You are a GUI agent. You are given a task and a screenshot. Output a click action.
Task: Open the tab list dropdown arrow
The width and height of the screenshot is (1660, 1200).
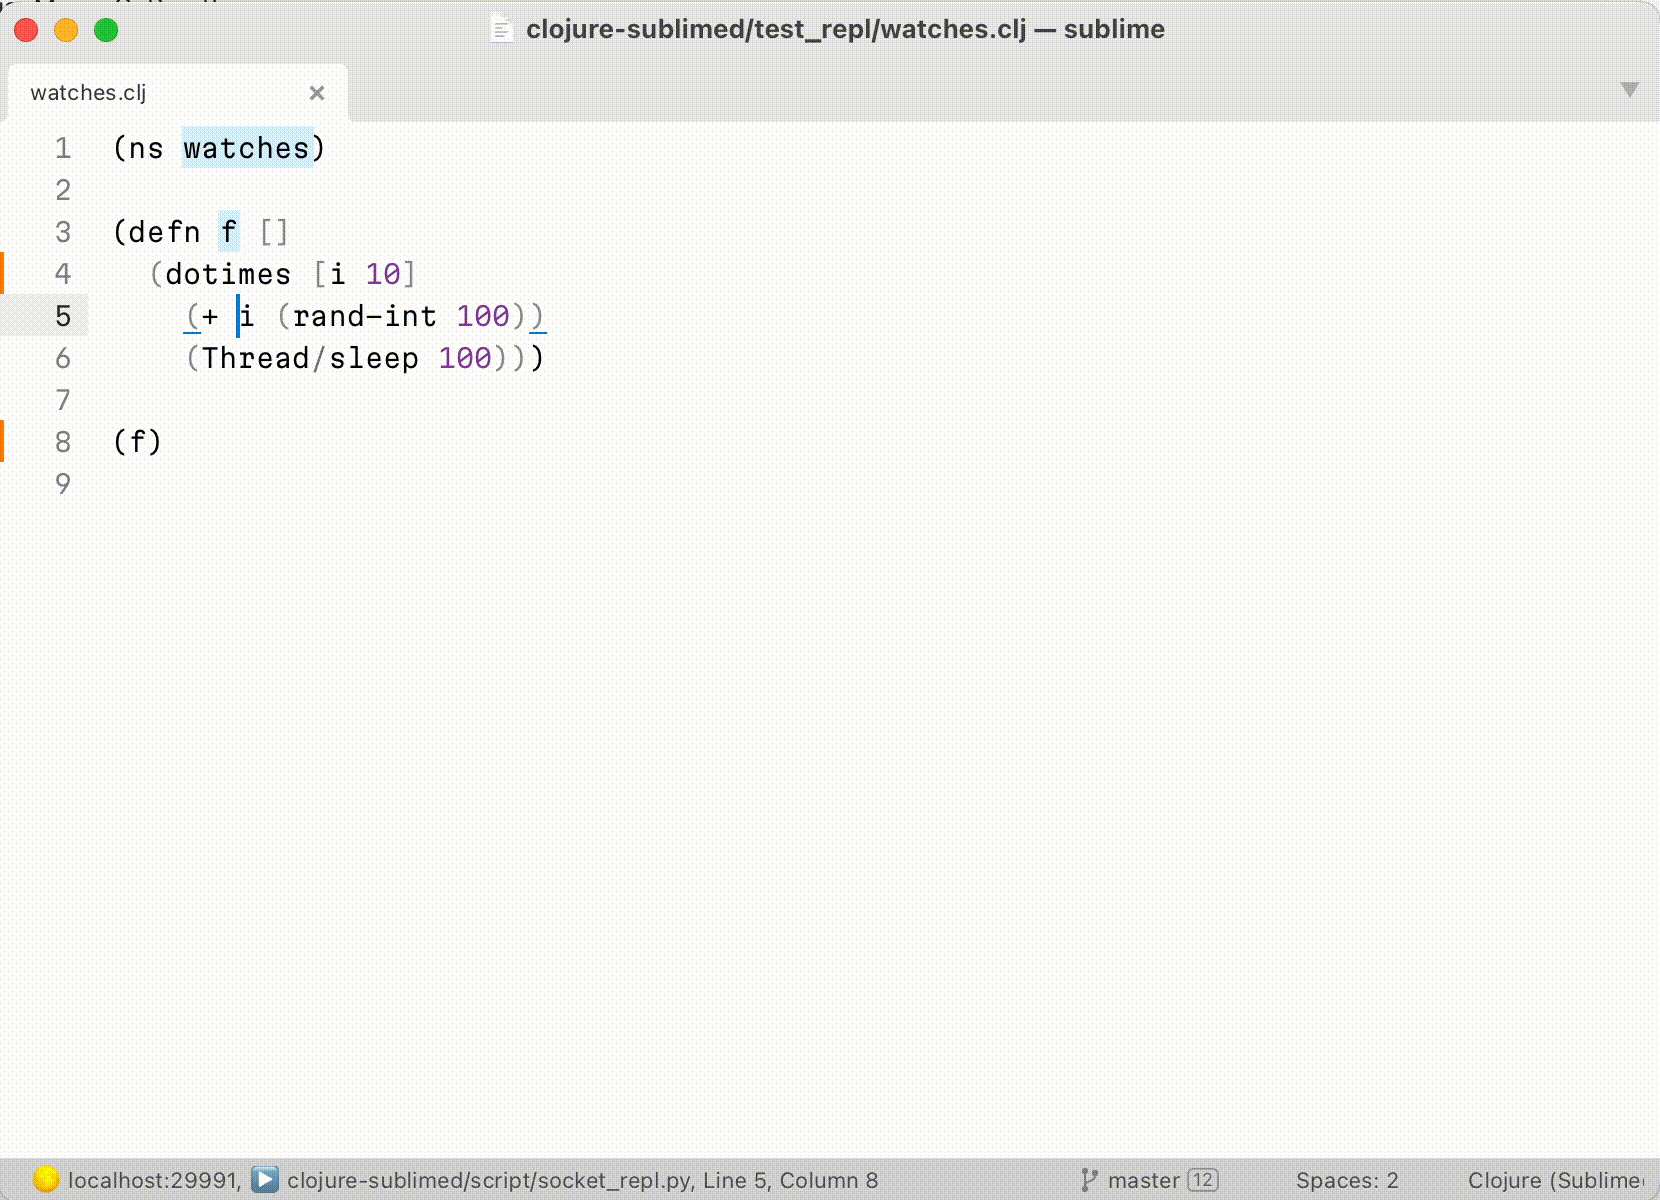[1629, 90]
